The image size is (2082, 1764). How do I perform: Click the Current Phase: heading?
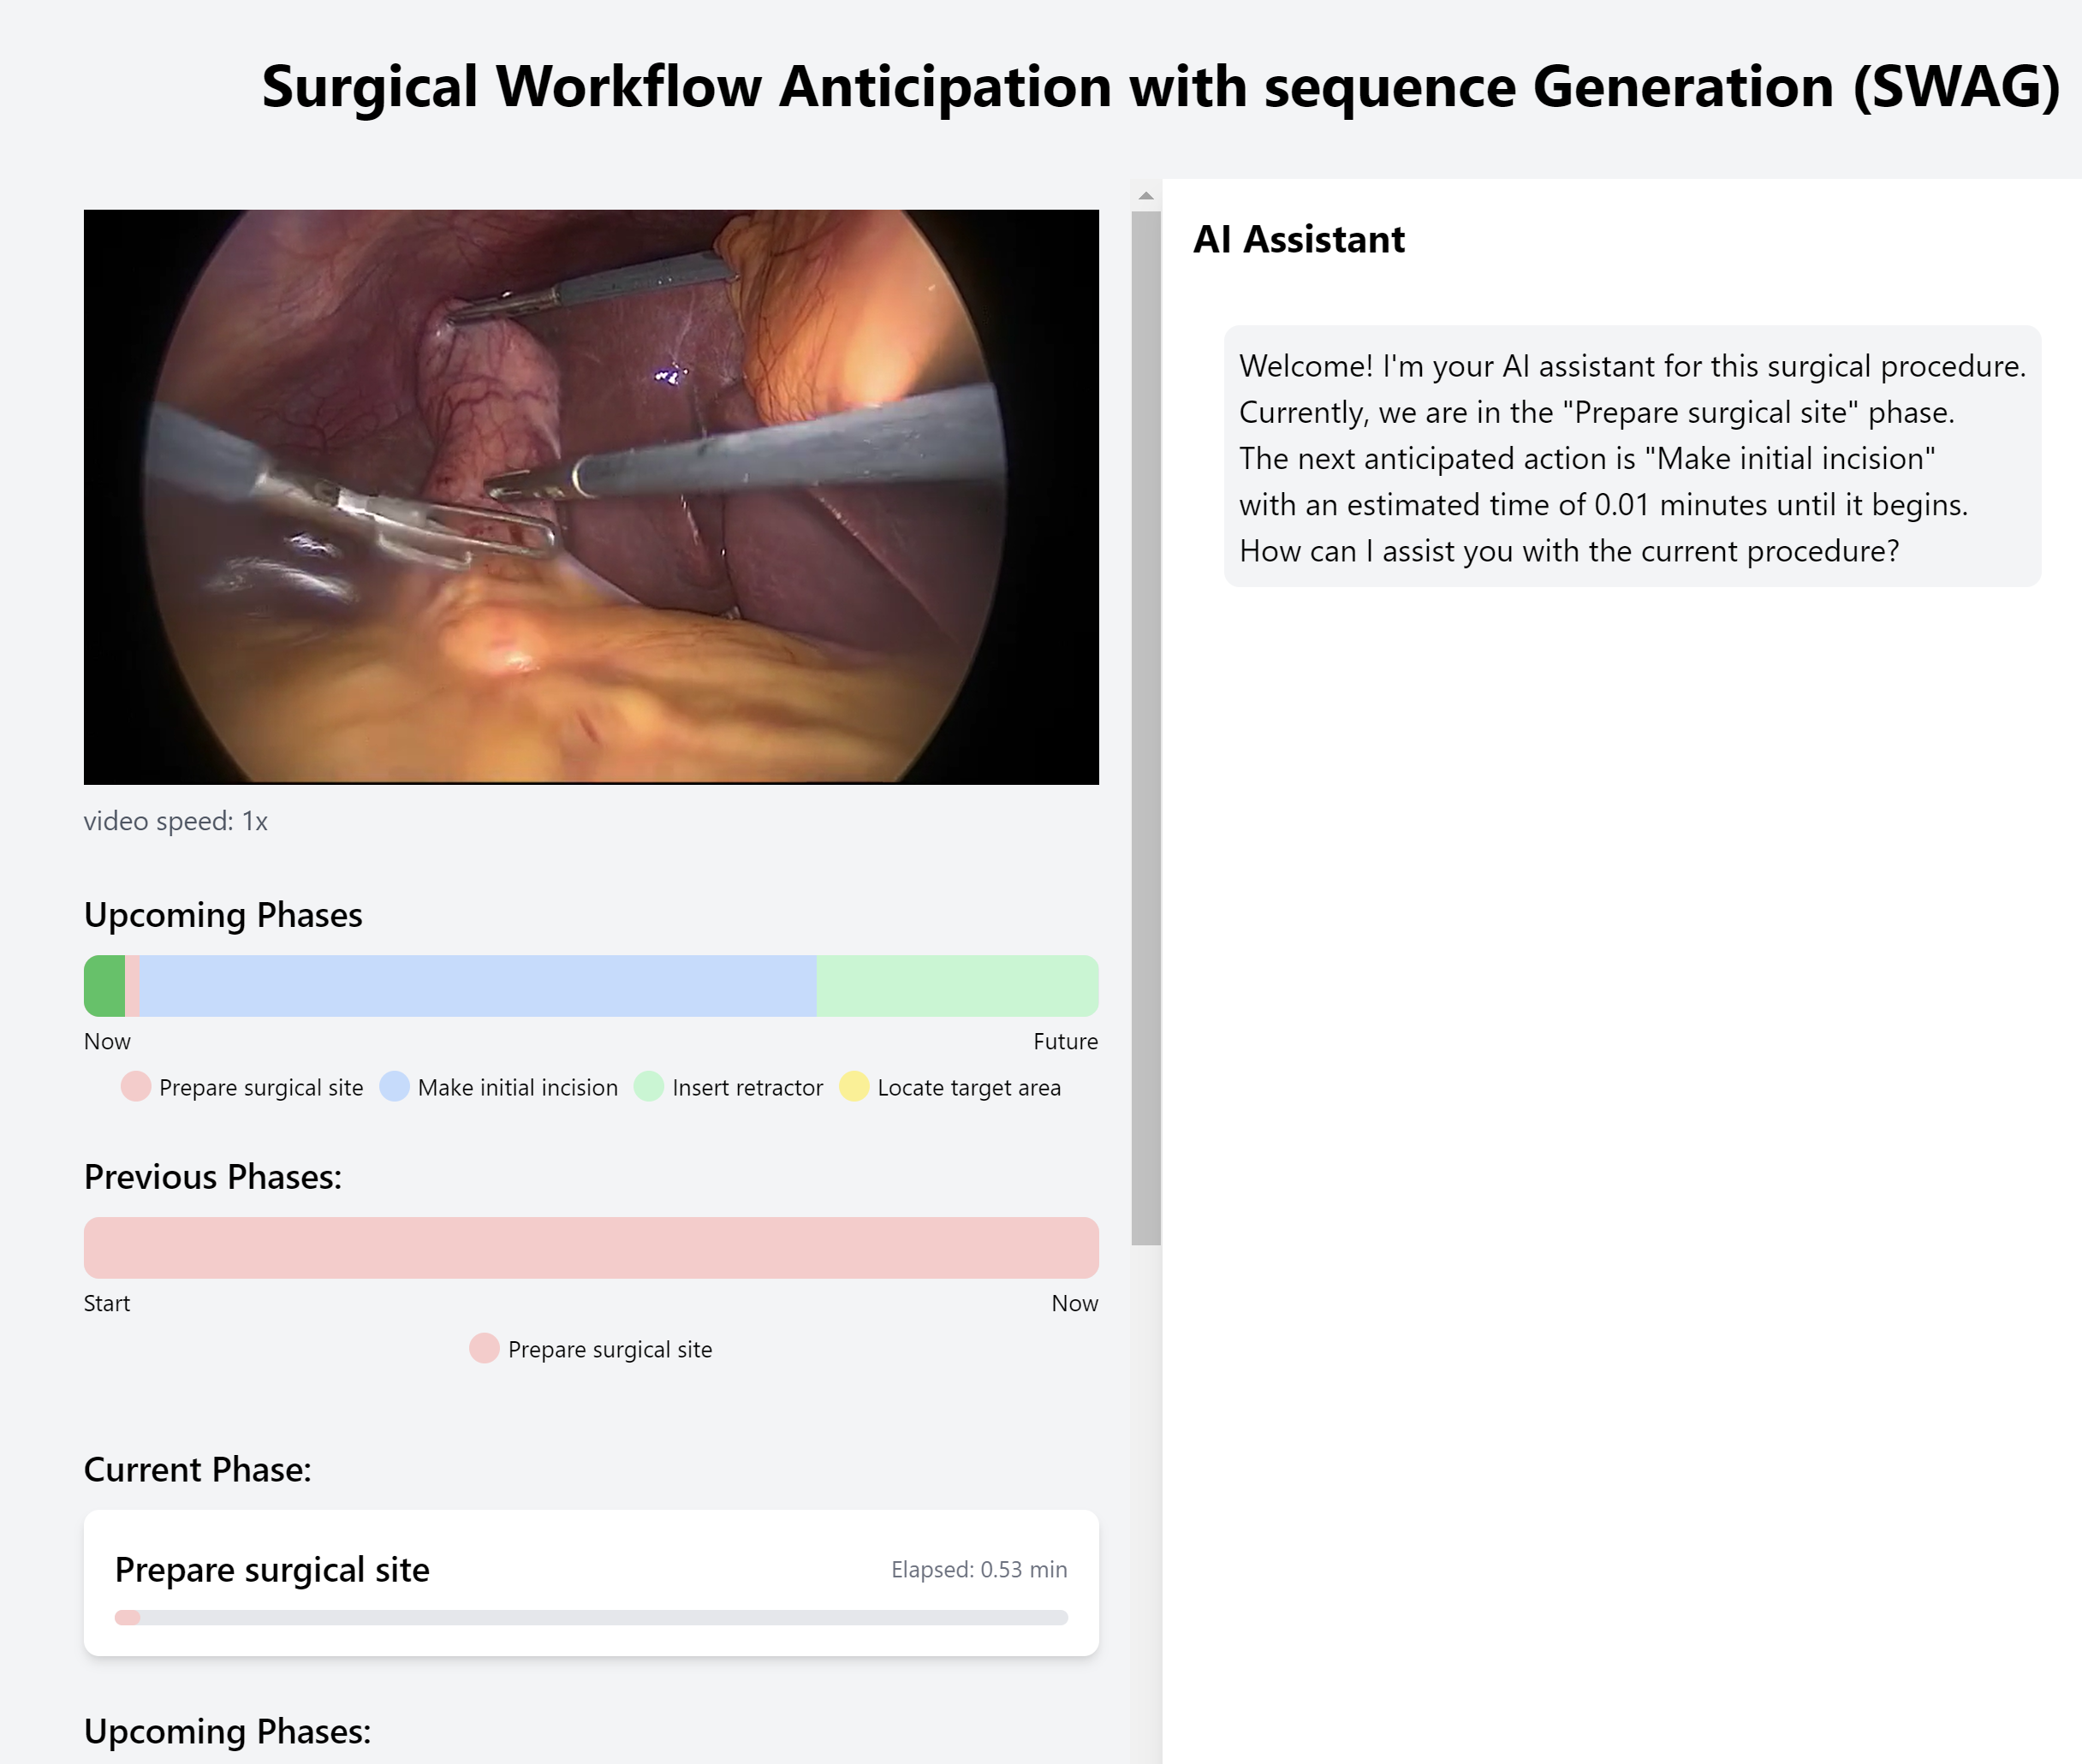[198, 1469]
